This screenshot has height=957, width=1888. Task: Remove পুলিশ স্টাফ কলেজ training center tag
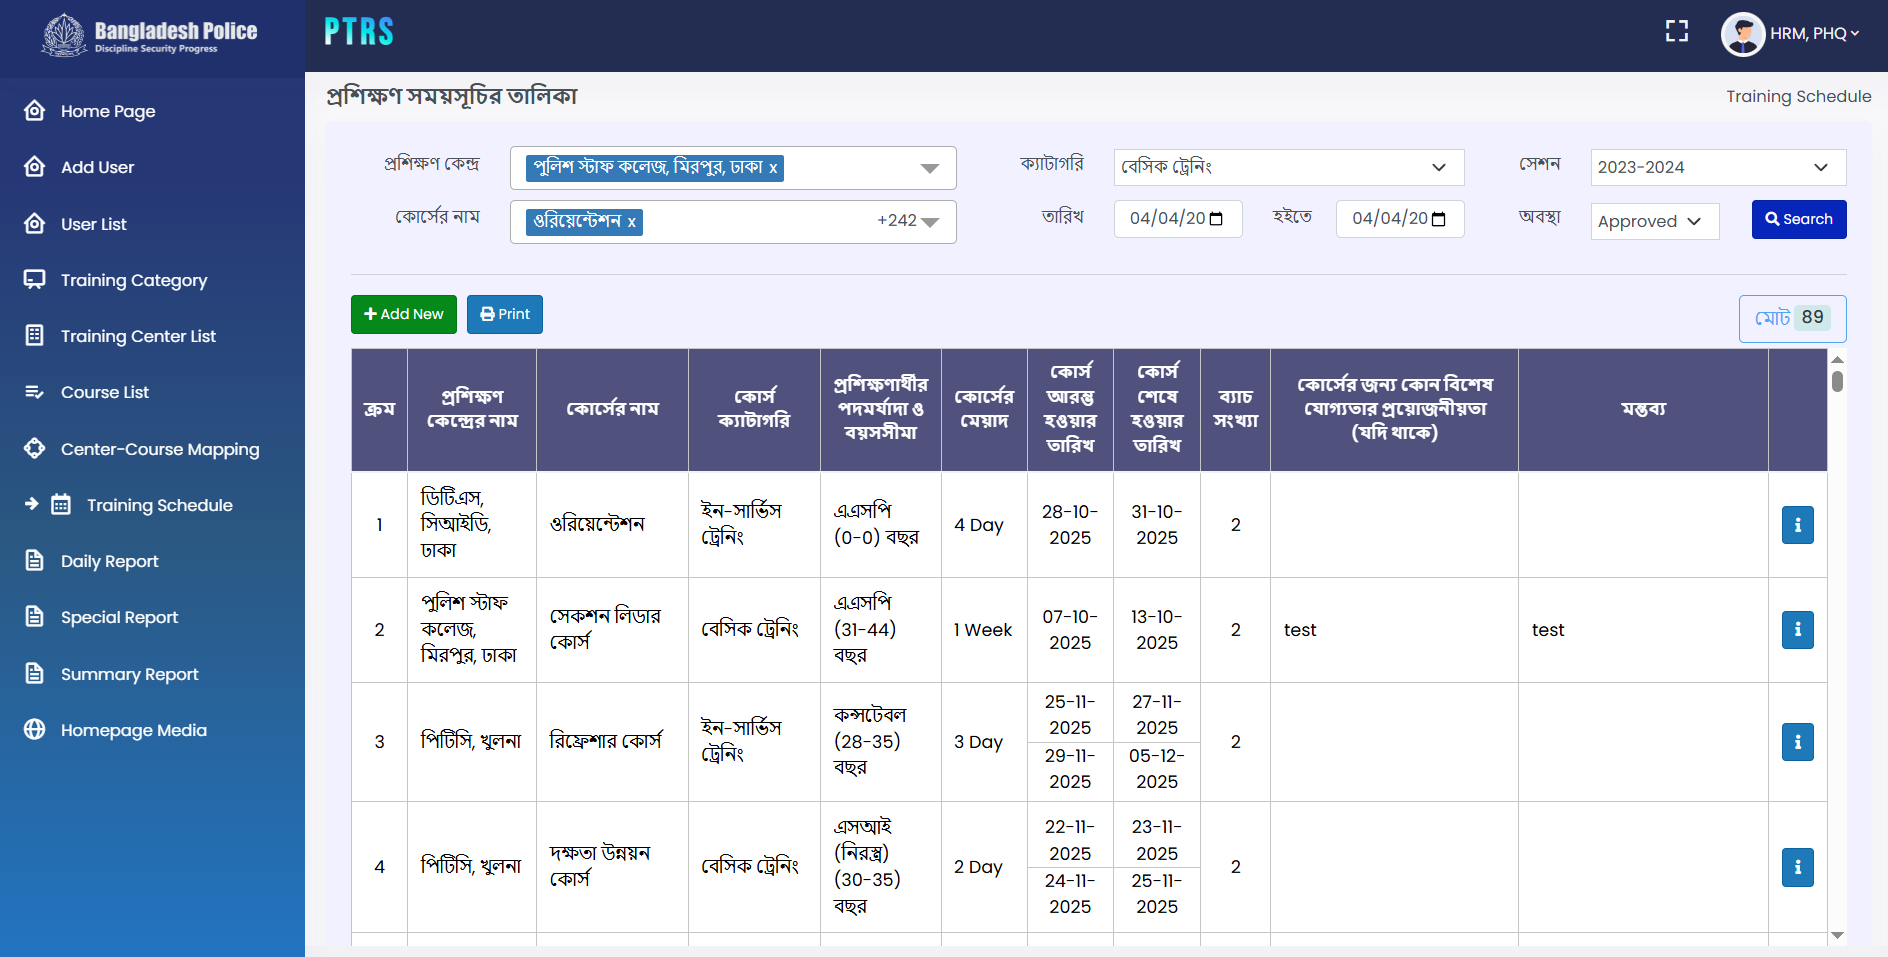(x=773, y=168)
